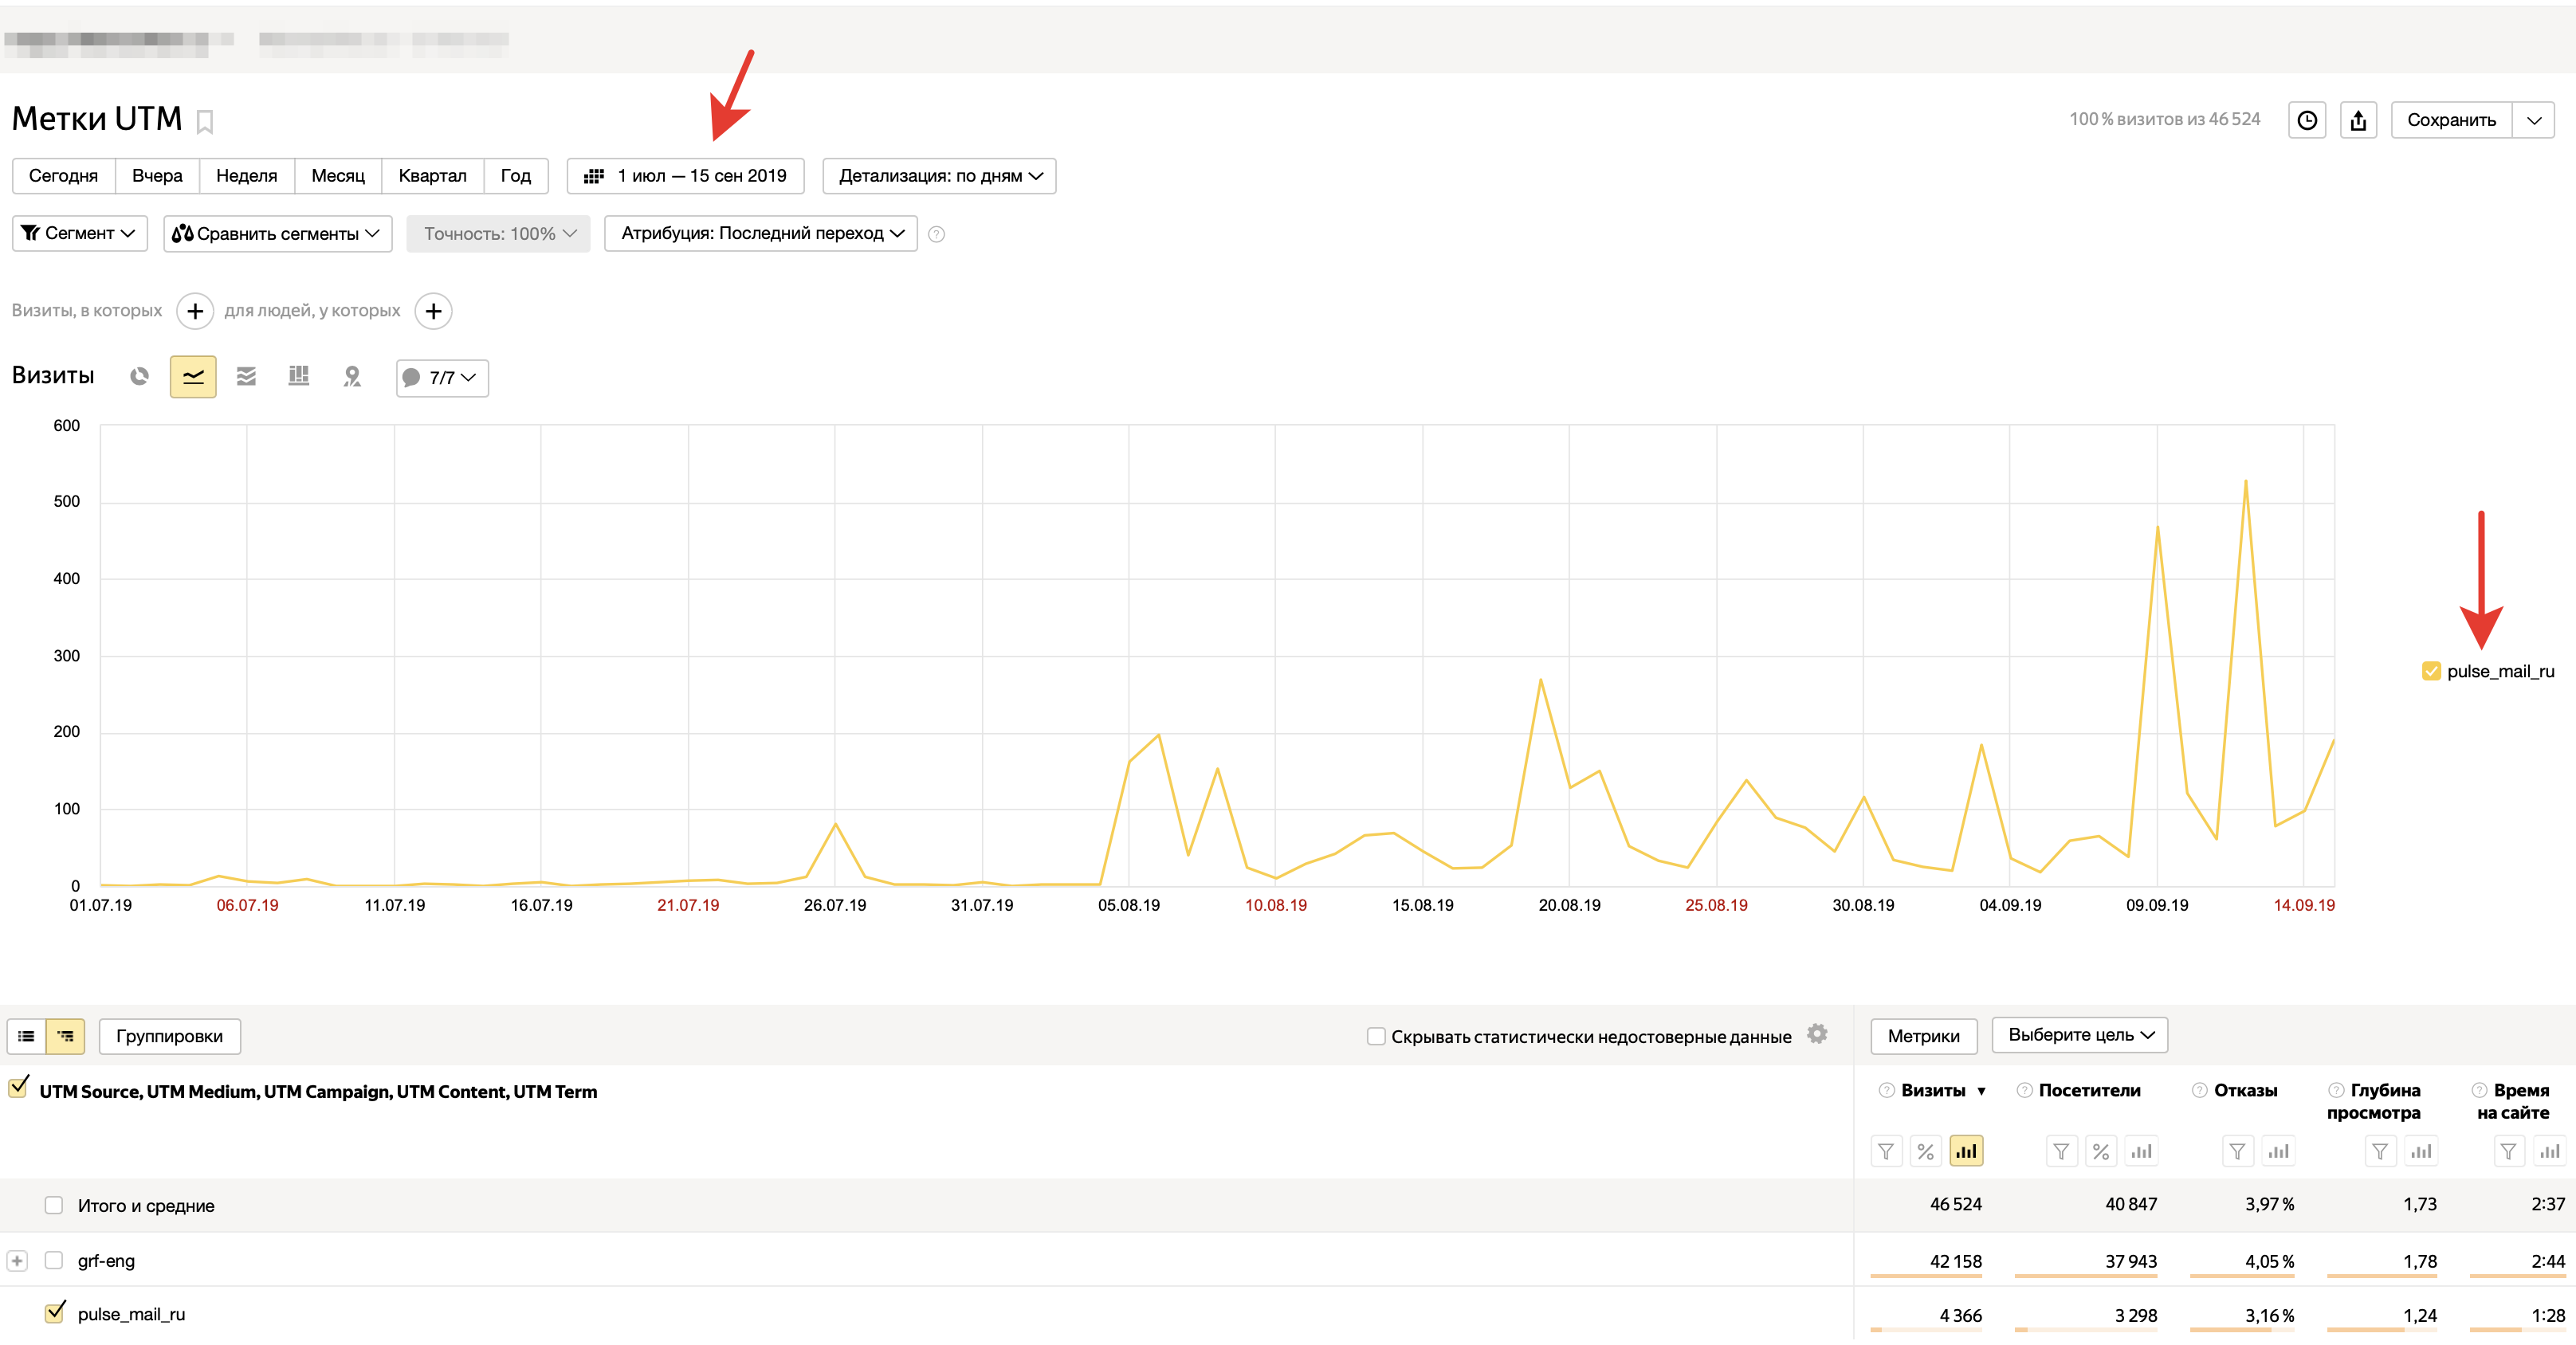The width and height of the screenshot is (2576, 1345).
Task: Open the map chart view icon
Action: click(352, 377)
